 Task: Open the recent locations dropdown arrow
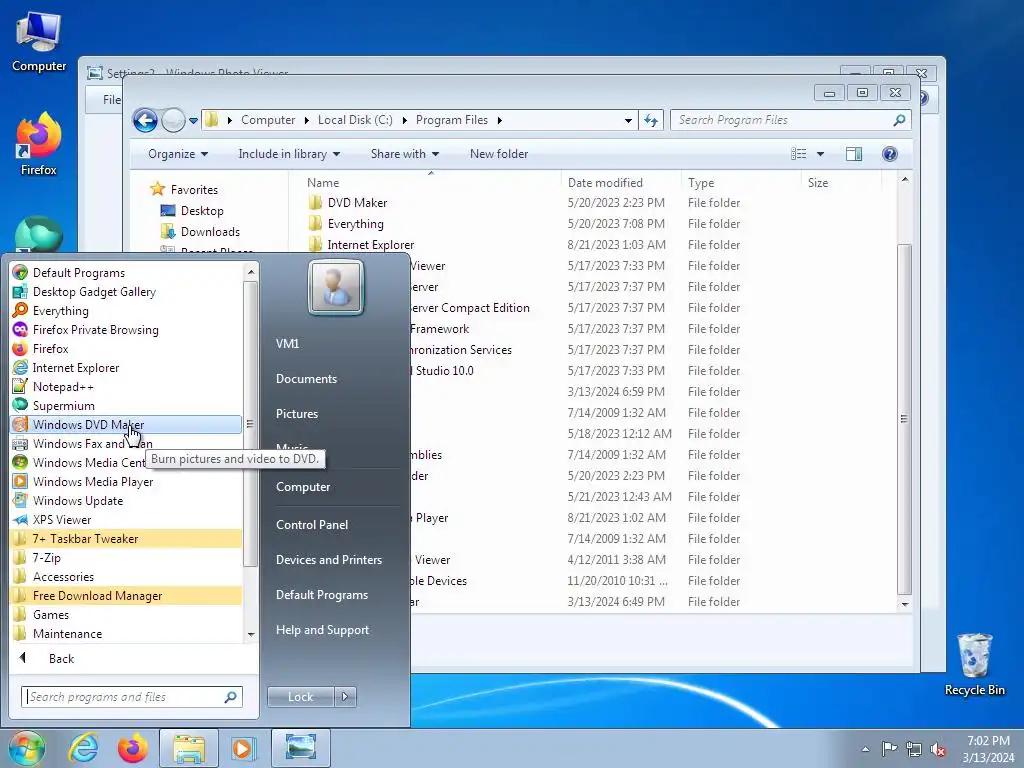click(x=193, y=121)
